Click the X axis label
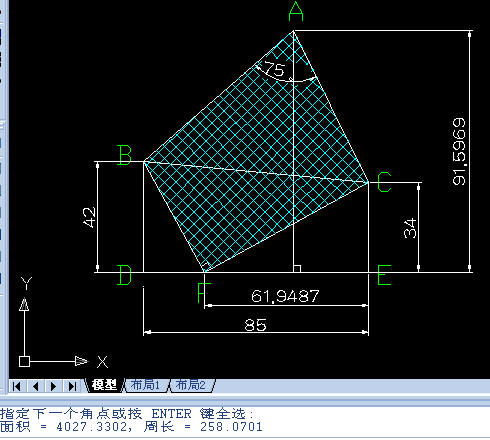The width and height of the screenshot is (490, 440). click(102, 362)
